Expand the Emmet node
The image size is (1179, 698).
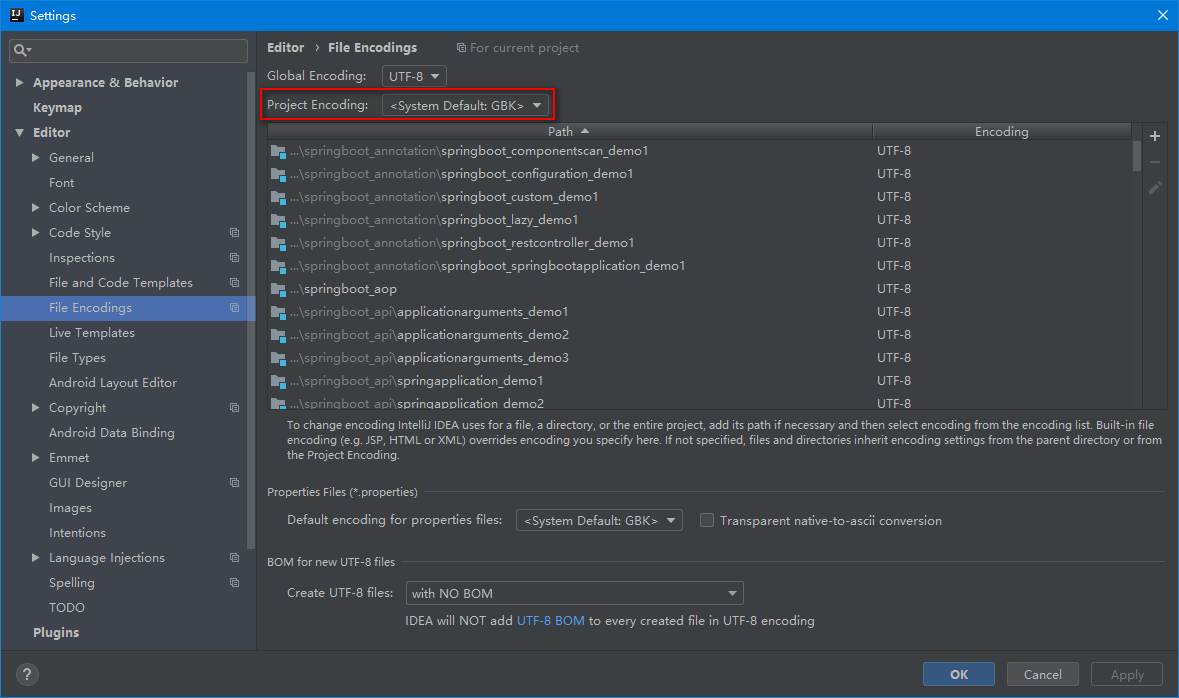pyautogui.click(x=35, y=458)
